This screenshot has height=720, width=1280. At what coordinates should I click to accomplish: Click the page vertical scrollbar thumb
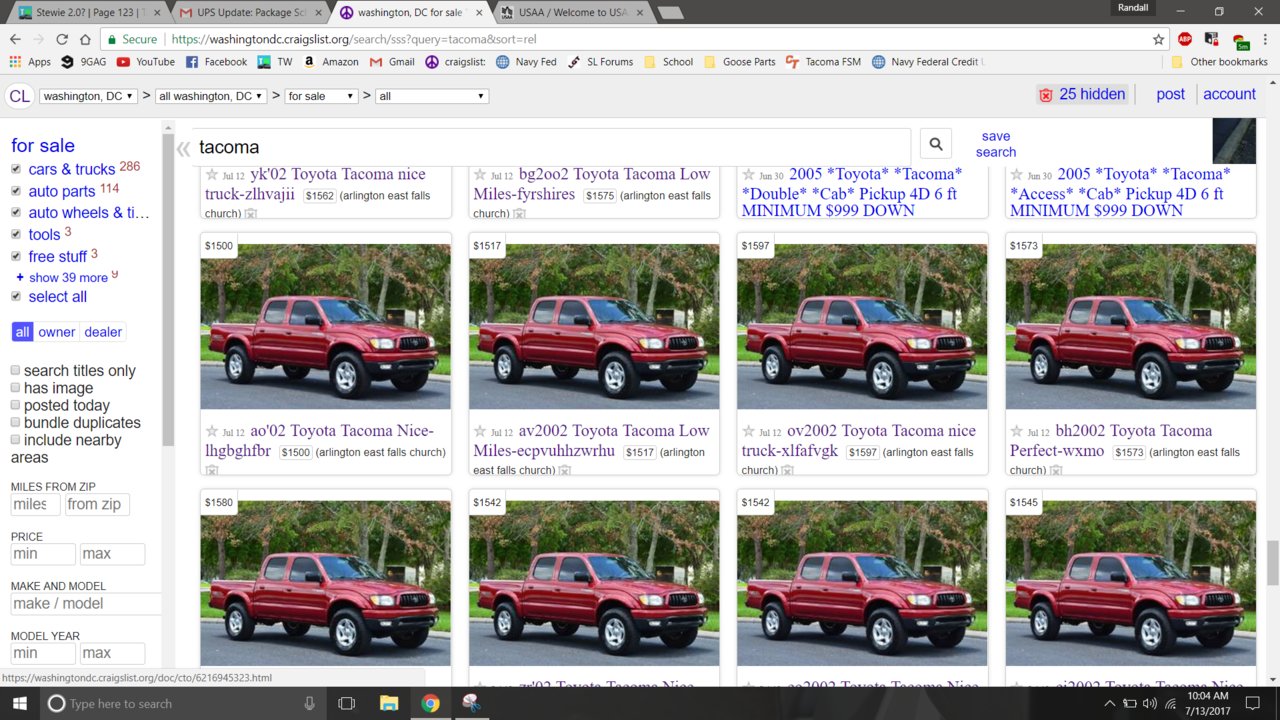[1272, 563]
